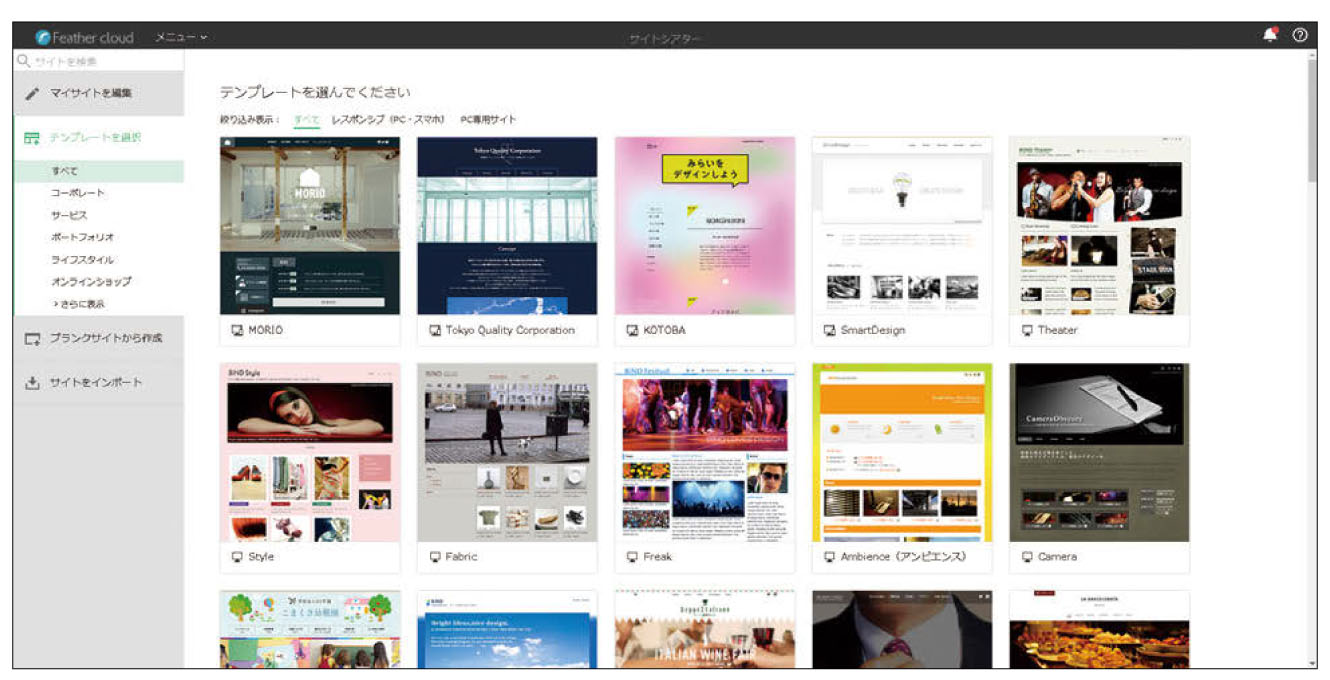This screenshot has width=1330, height=680.
Task: Open the help question mark icon
Action: click(x=1299, y=35)
